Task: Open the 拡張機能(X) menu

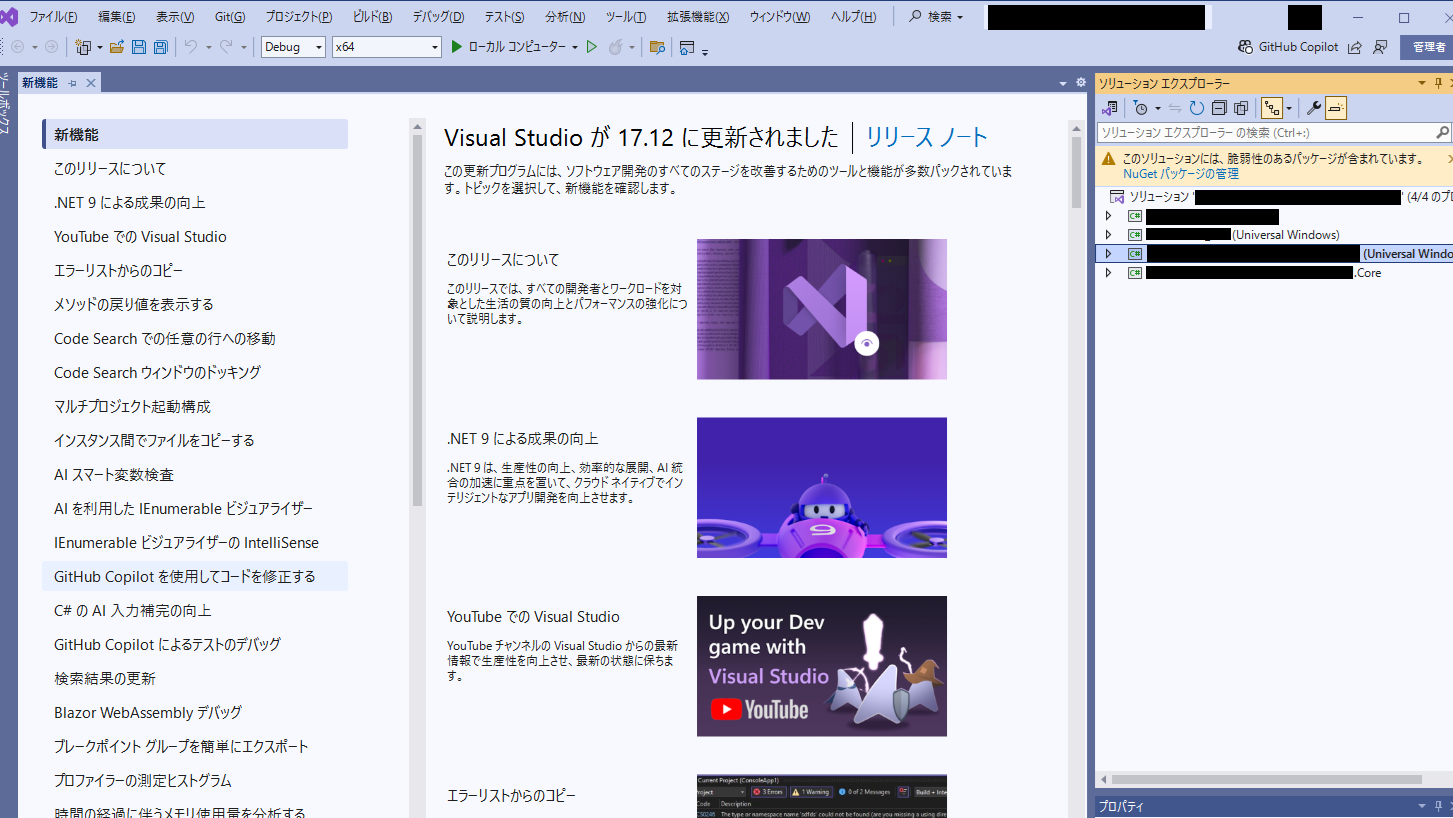Action: click(x=698, y=17)
